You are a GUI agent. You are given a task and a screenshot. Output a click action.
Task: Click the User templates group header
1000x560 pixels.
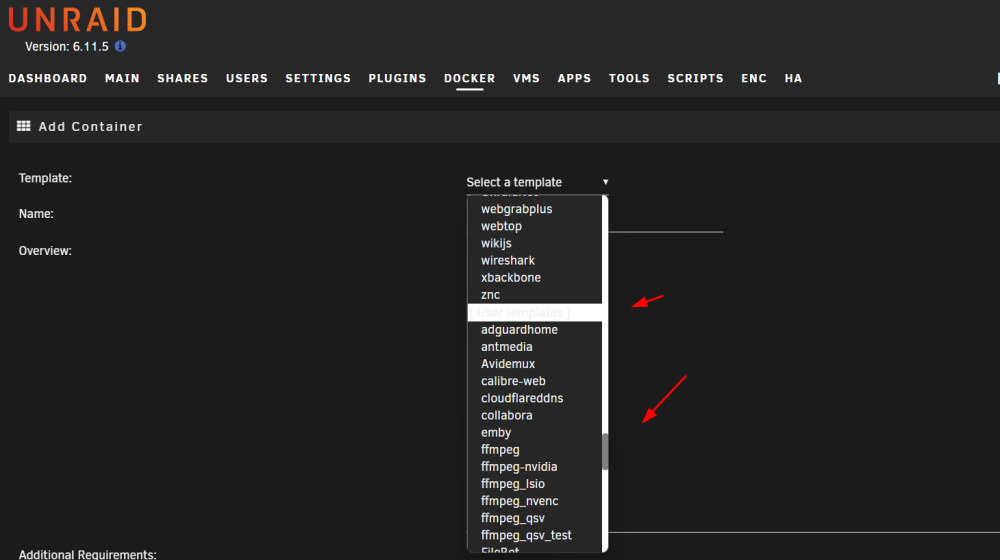pos(534,313)
